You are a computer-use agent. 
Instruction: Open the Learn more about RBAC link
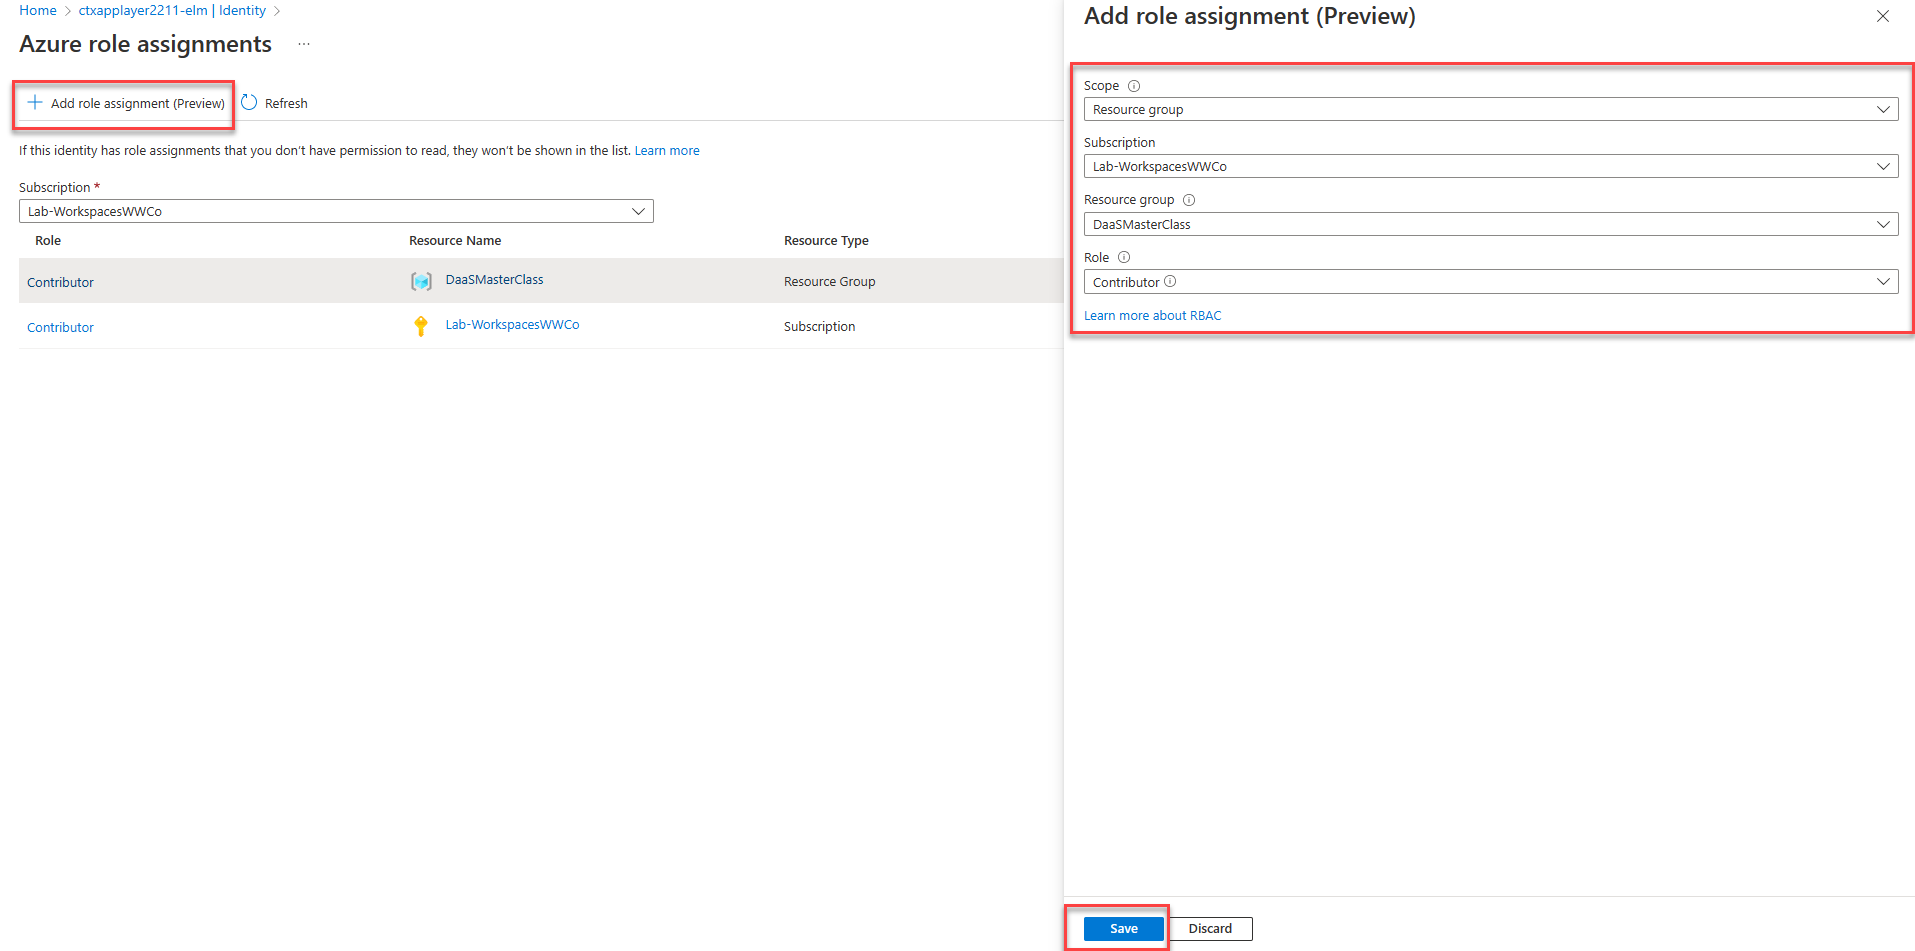(1152, 316)
